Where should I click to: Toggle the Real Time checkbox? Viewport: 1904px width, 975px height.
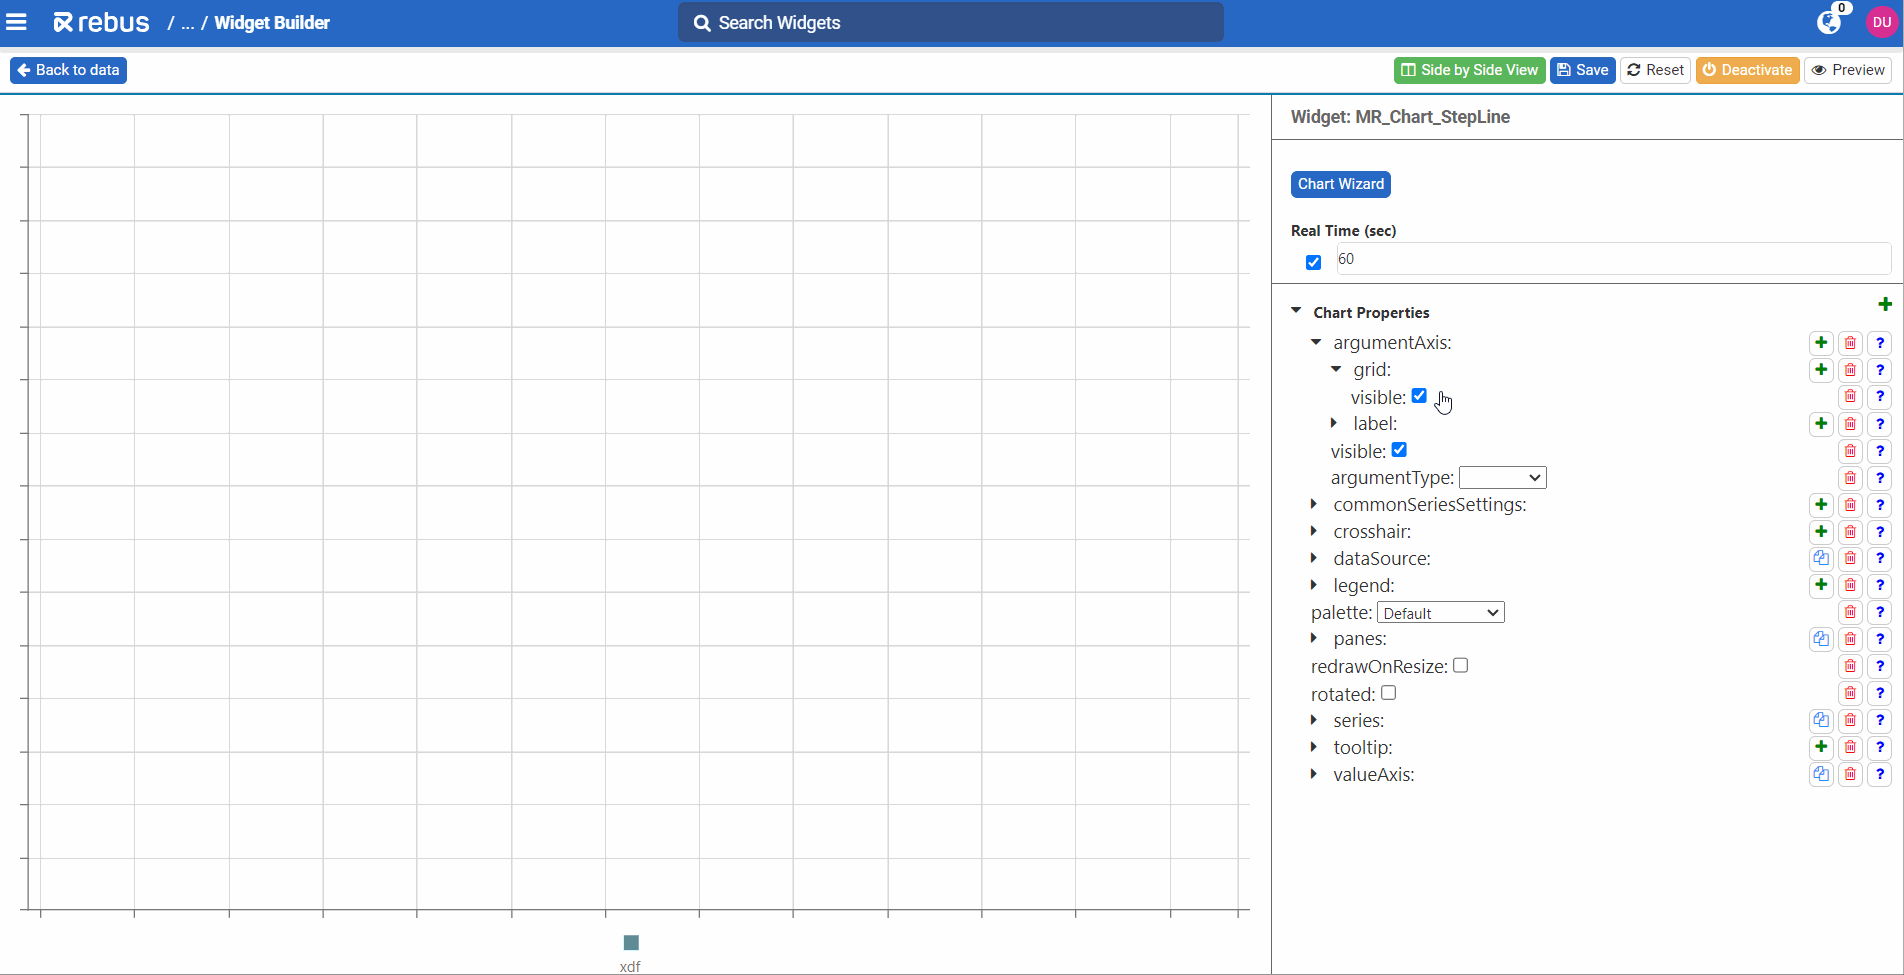coord(1313,262)
